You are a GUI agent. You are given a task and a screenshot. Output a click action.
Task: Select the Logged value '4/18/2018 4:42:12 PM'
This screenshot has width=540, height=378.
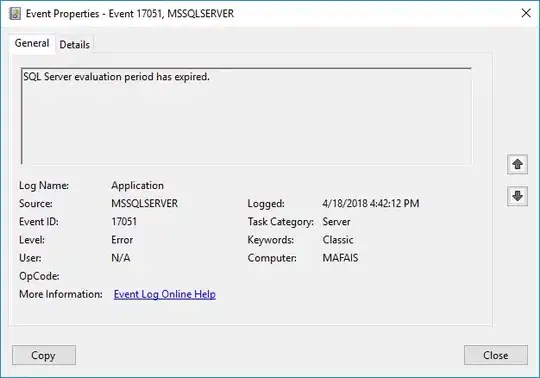[x=371, y=203]
